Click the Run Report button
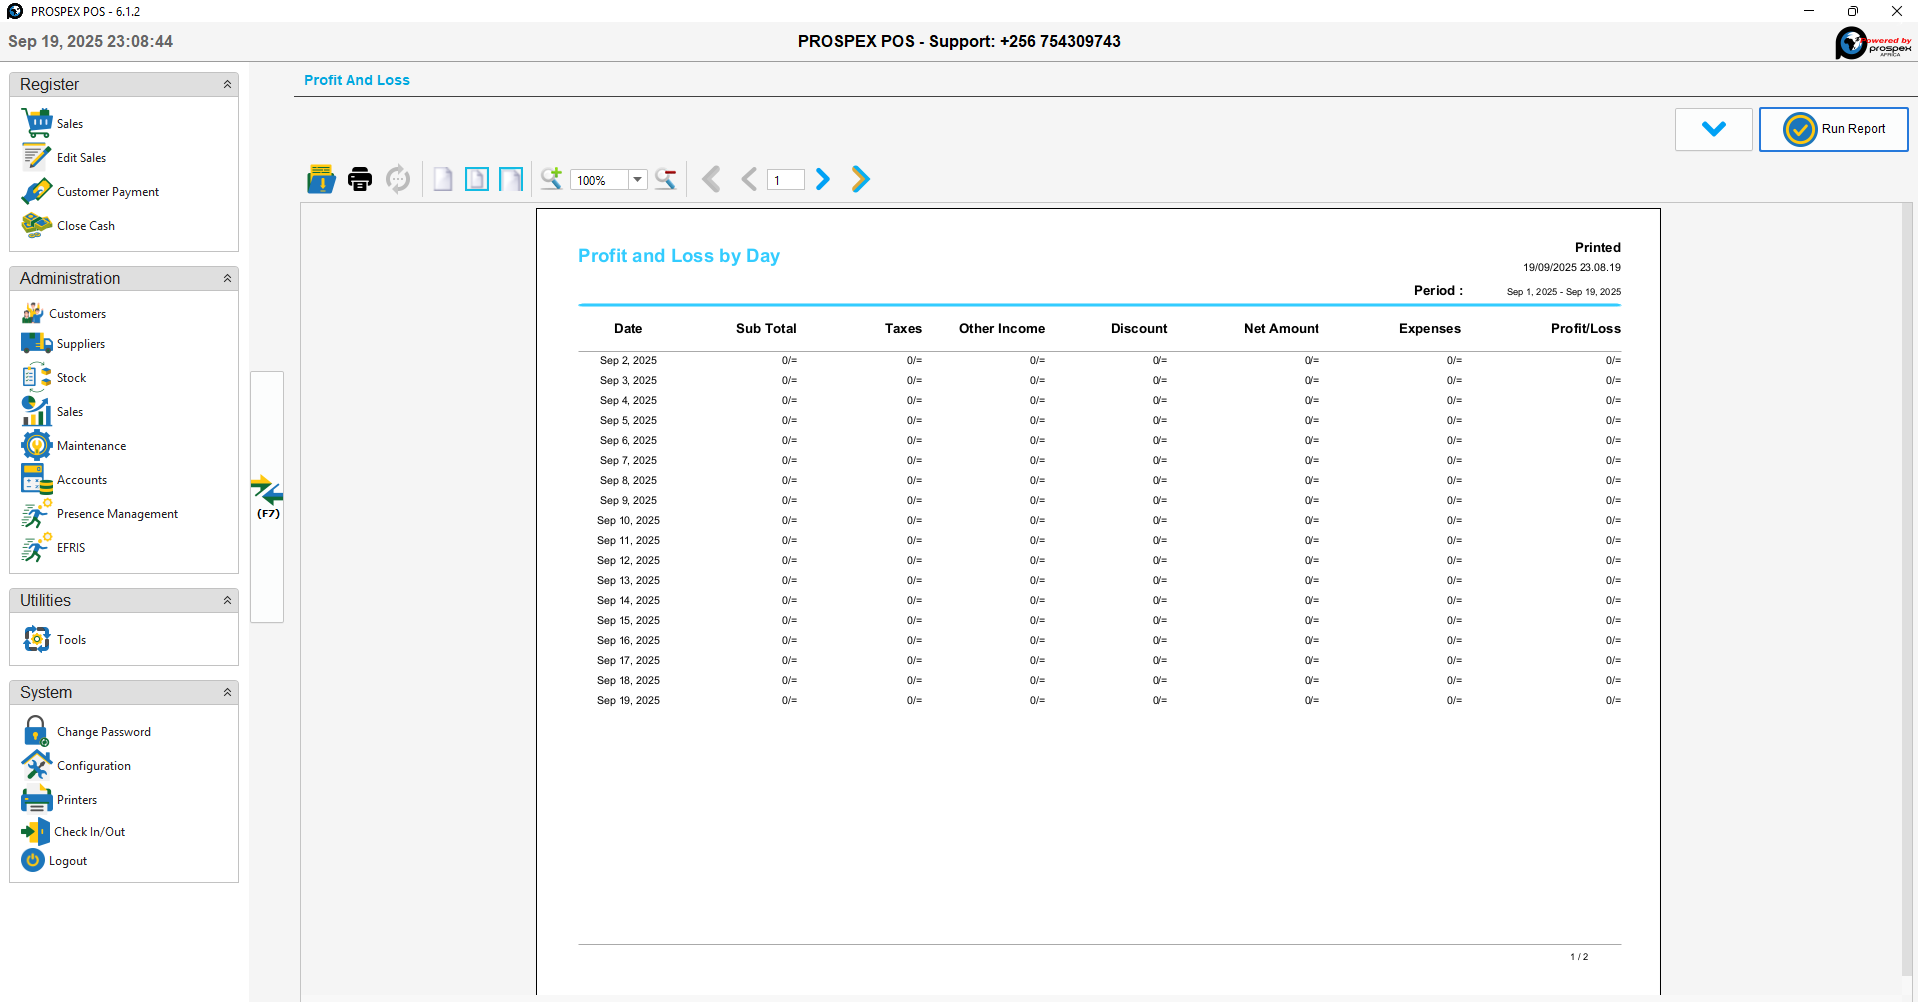 tap(1833, 129)
